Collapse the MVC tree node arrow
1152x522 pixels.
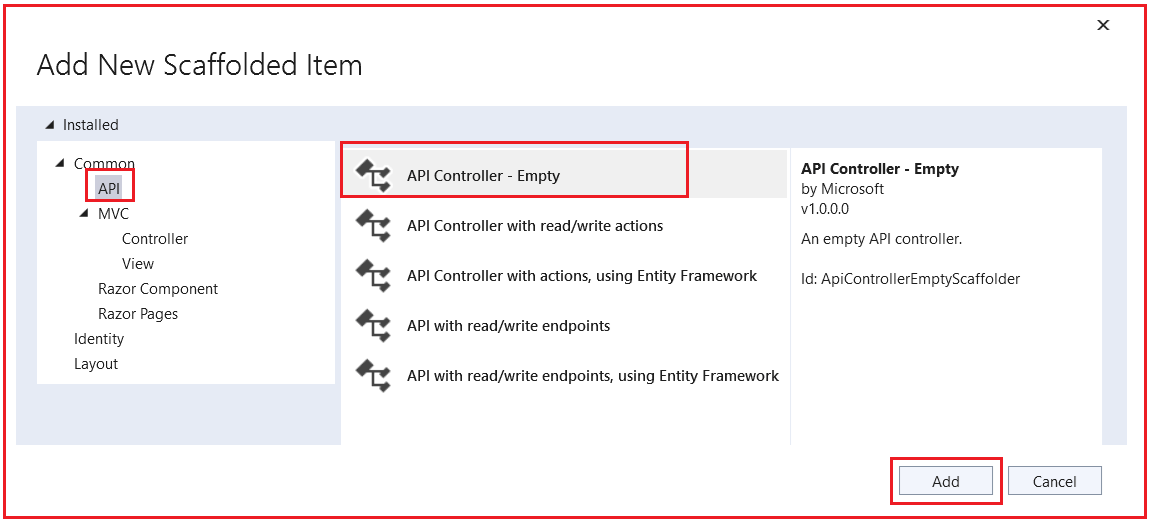(85, 213)
